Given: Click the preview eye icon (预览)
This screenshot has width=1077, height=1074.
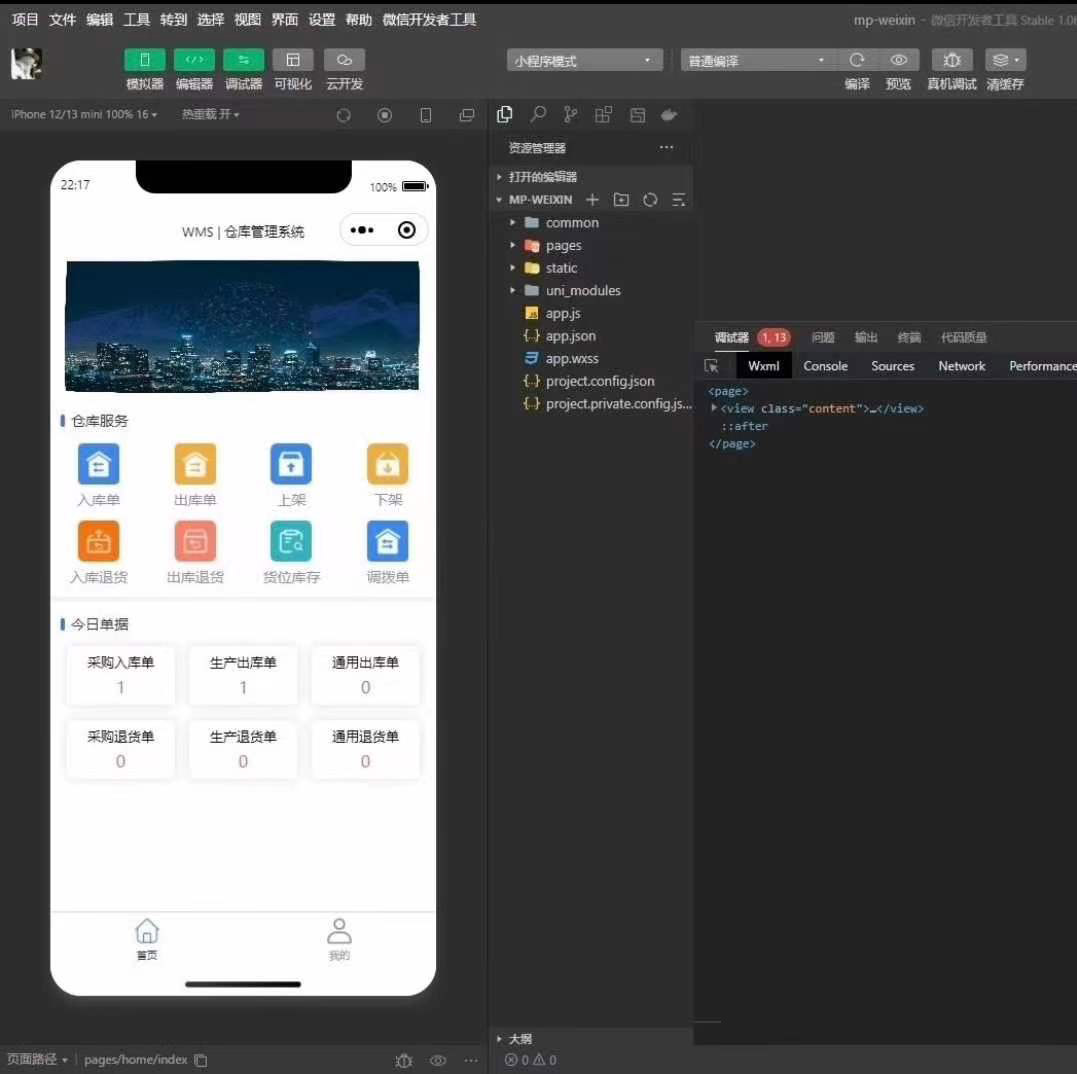Looking at the screenshot, I should (898, 60).
